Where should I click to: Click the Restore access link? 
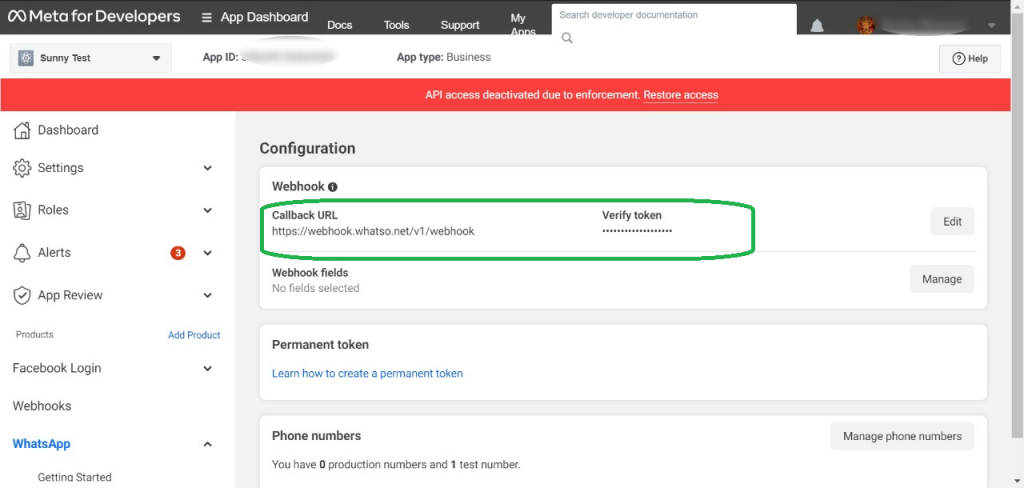(680, 95)
